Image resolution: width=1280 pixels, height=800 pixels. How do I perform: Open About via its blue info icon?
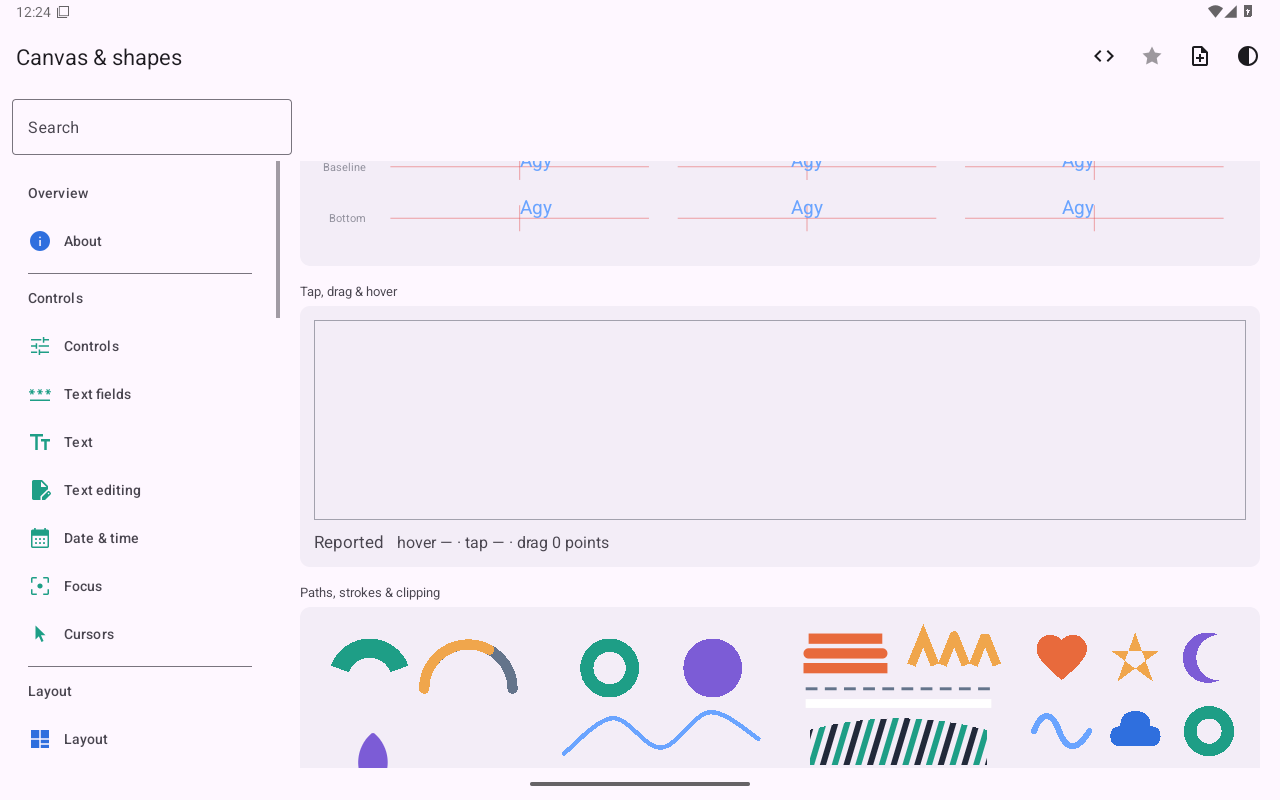[x=40, y=241]
